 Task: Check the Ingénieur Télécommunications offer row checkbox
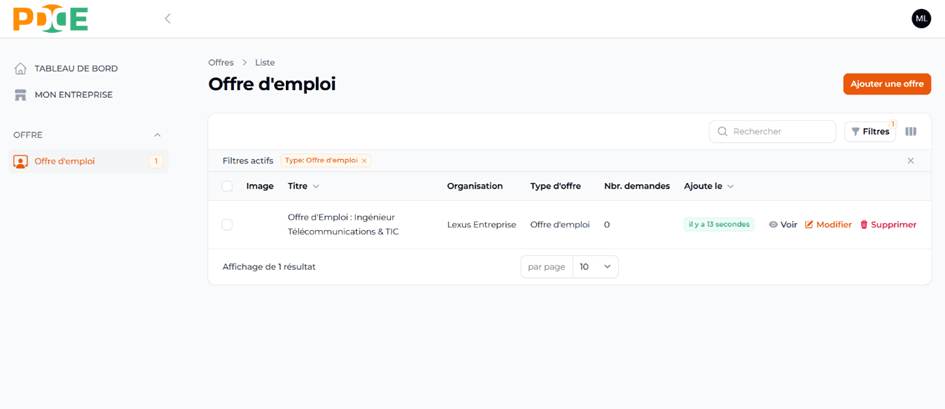[227, 225]
